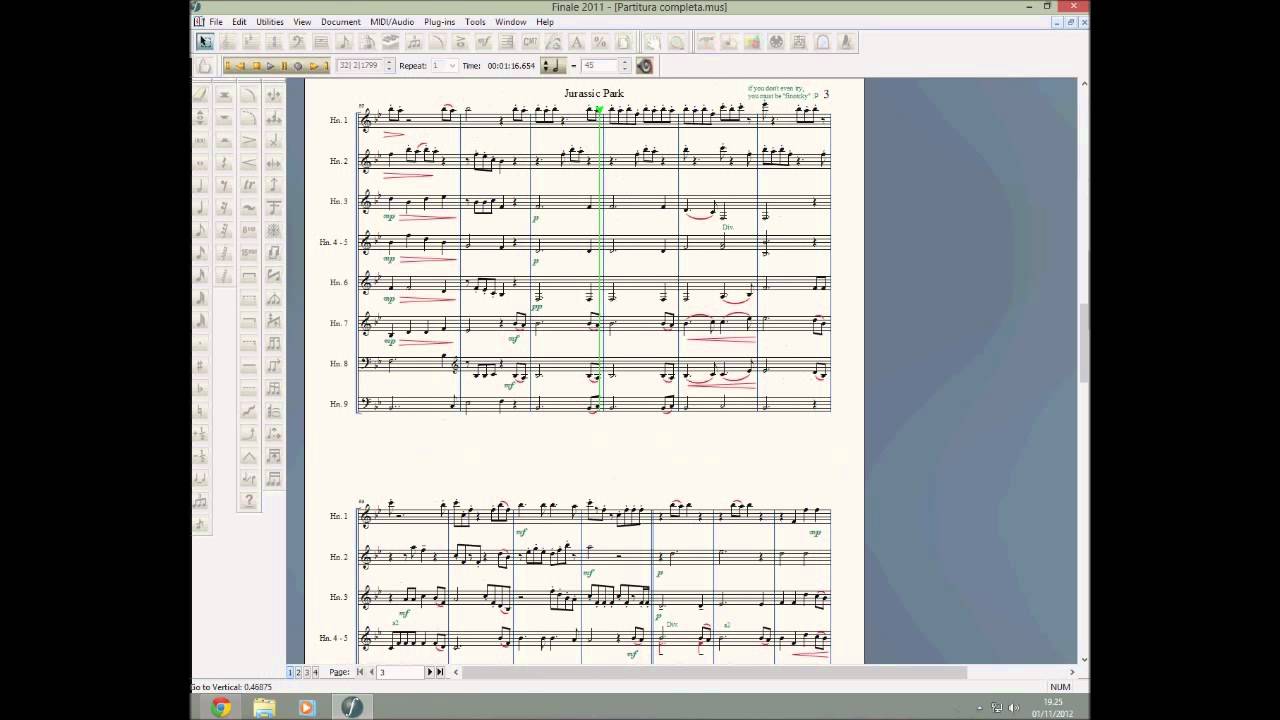
Task: Open the custom line question mark tool
Action: click(x=249, y=501)
